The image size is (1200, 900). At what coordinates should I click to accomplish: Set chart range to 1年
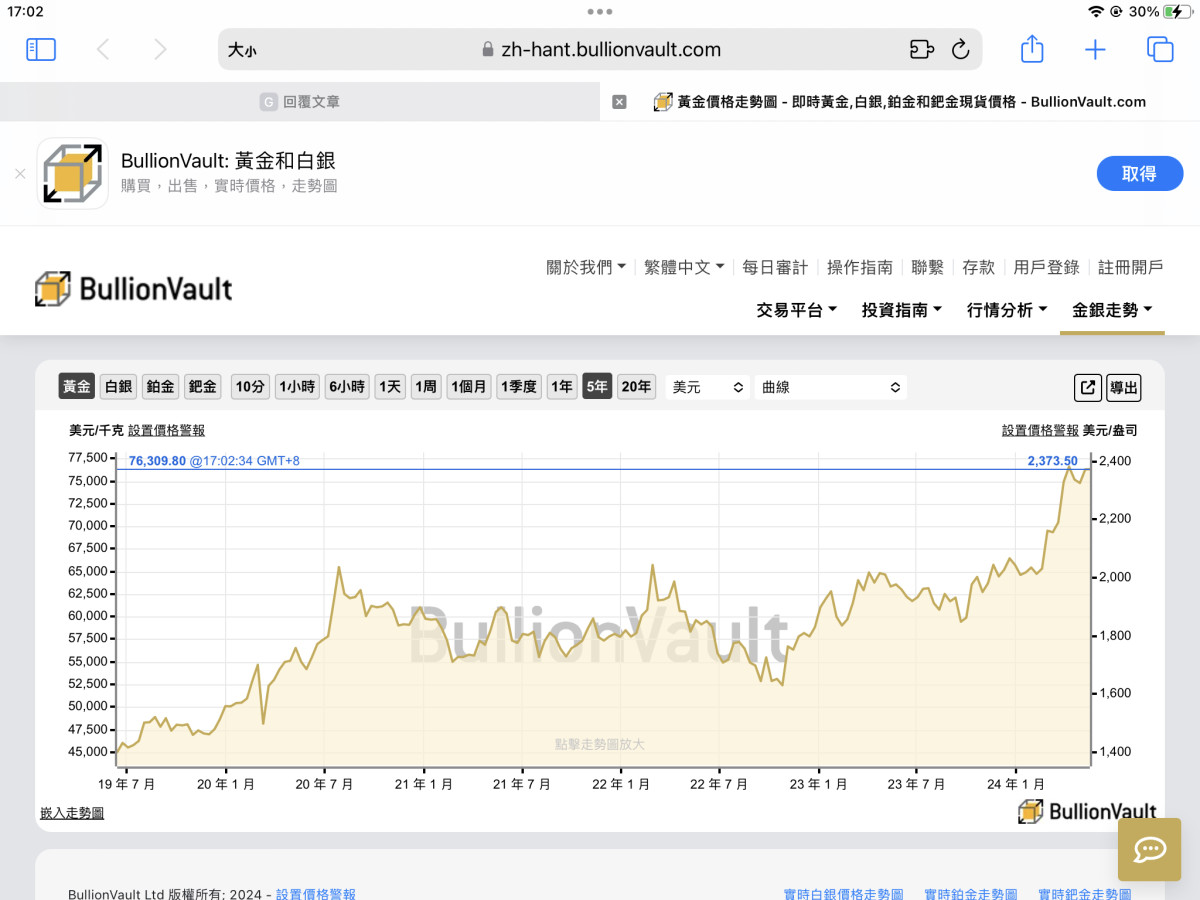(562, 387)
